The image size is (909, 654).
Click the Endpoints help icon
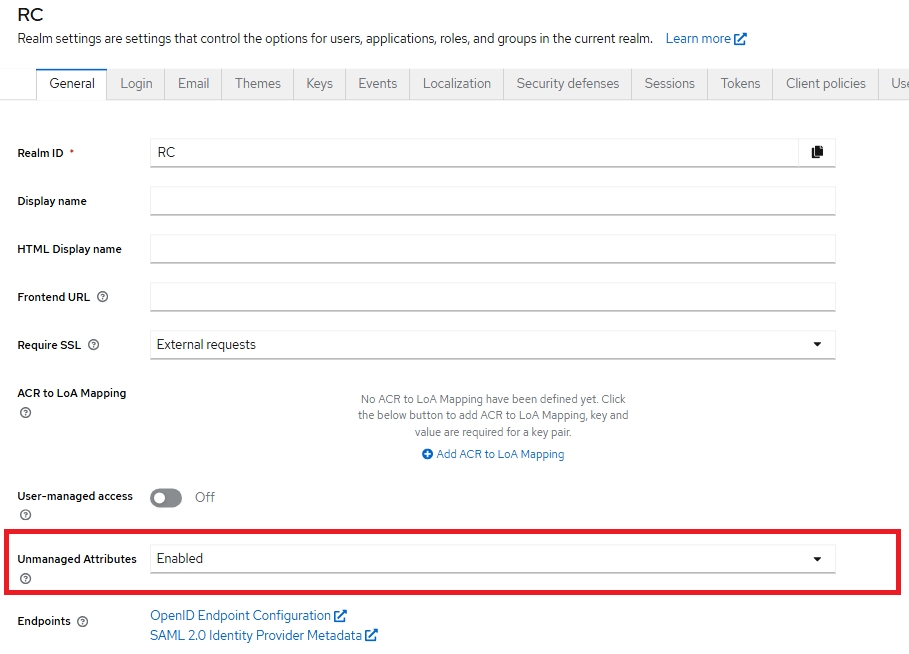tap(82, 621)
